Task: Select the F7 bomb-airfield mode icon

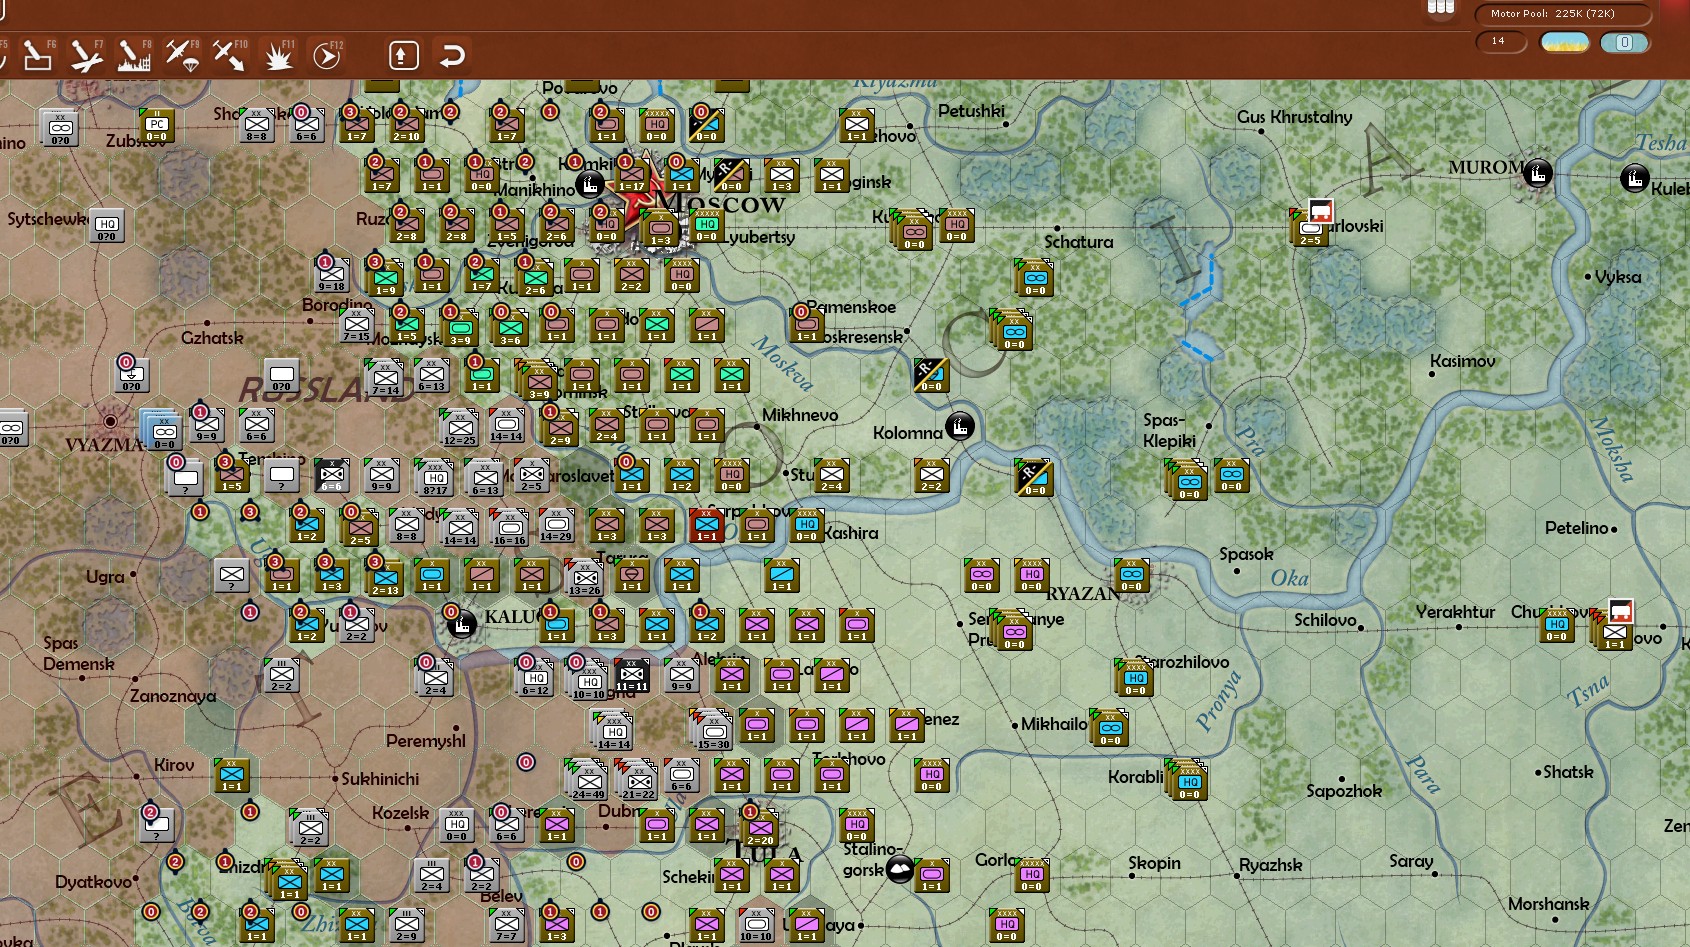Action: coord(86,56)
